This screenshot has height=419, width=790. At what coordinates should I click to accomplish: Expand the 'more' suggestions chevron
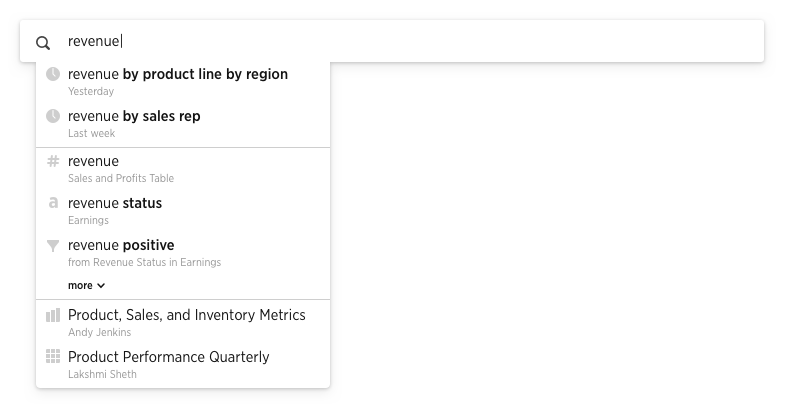101,286
